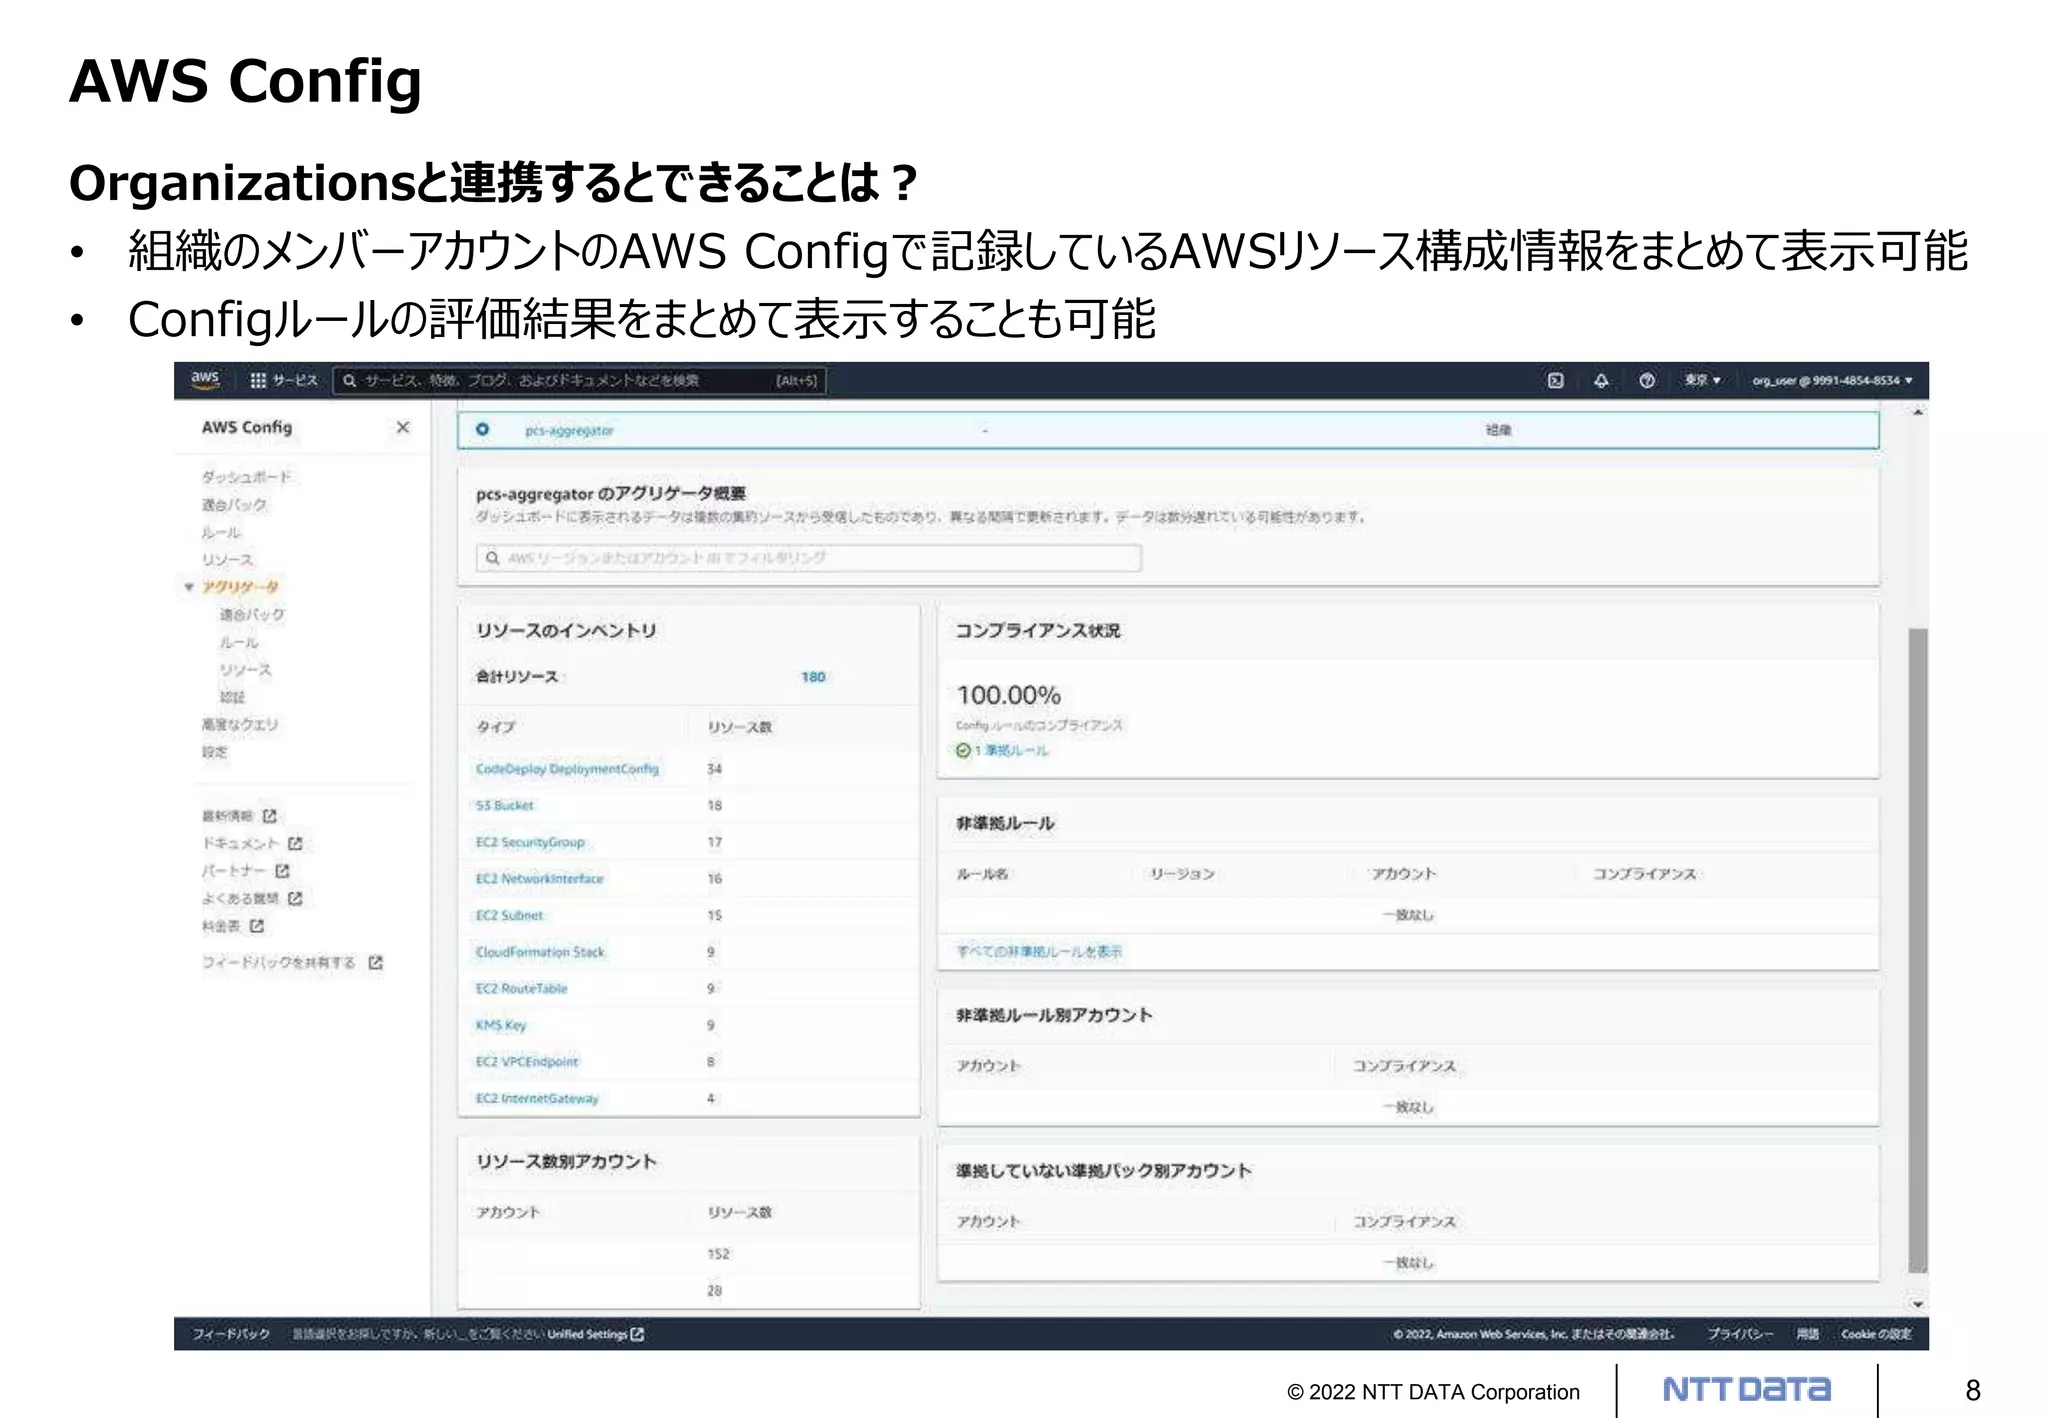Screen dimensions: 2048x1418
Task: Open 適合パック under アグリゲータ
Action: pos(252,614)
